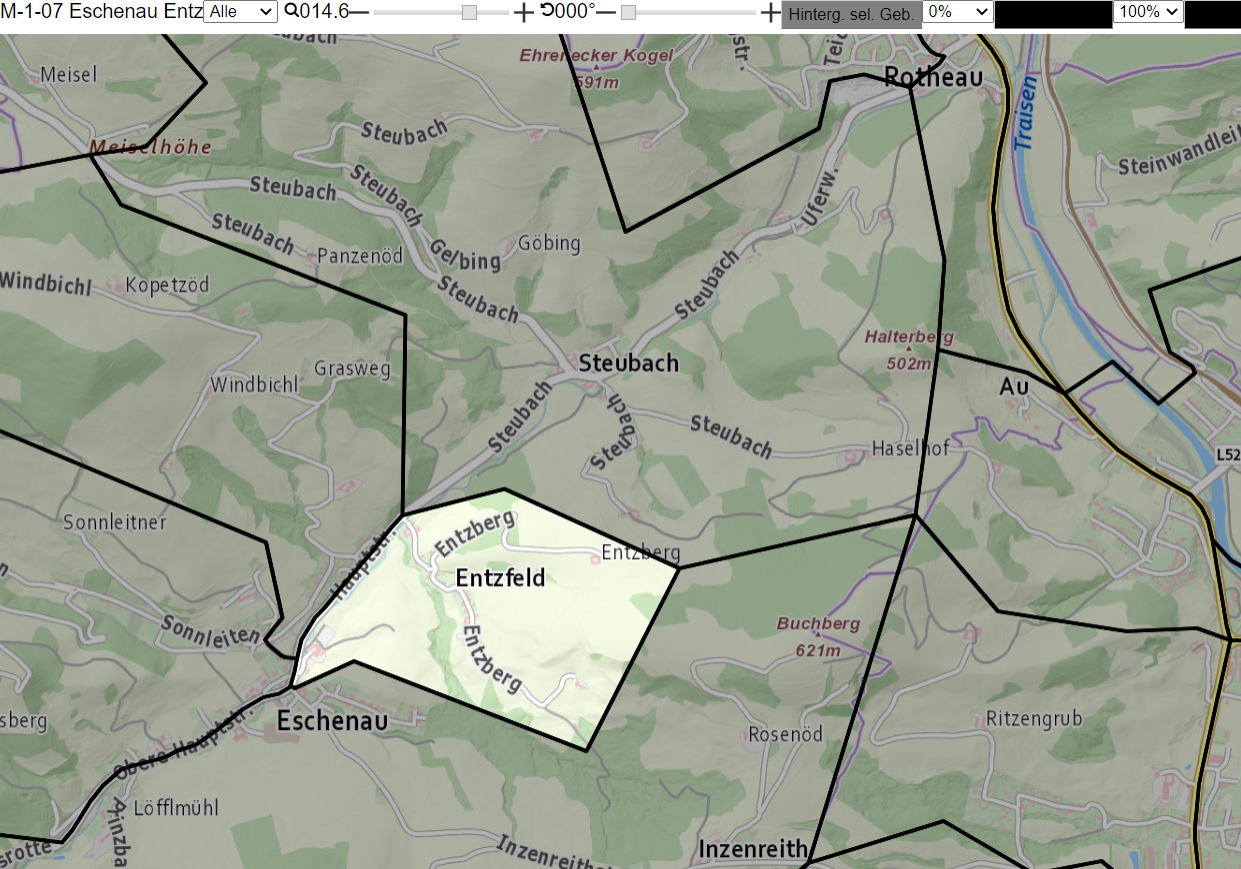Viewport: 1241px width, 869px height.
Task: Click the zoom slider handle
Action: [470, 12]
